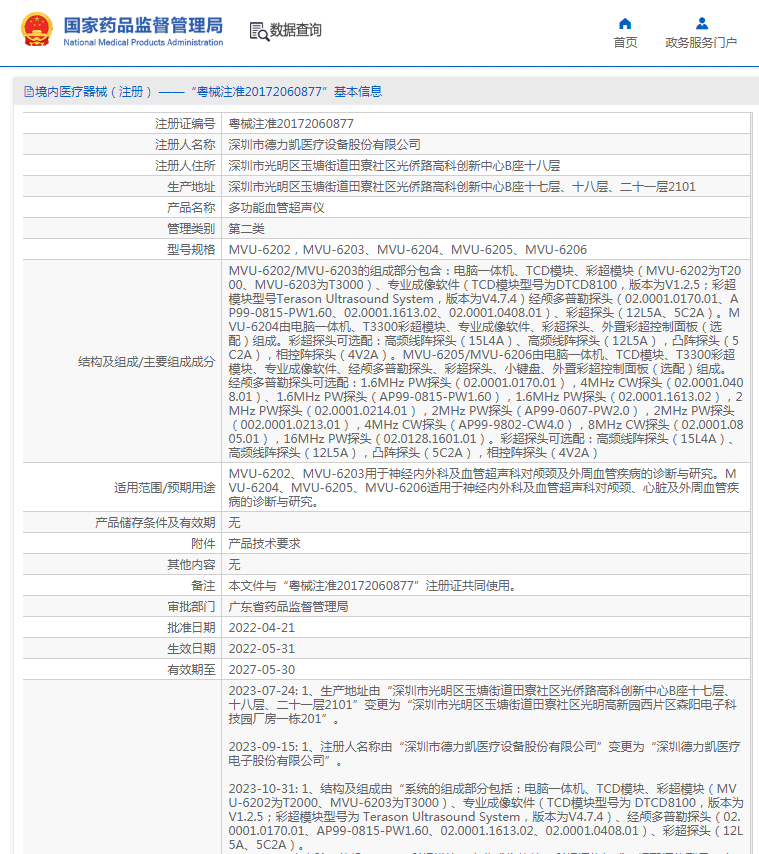
Task: Click attachment value 产品技术要求
Action: pos(265,544)
